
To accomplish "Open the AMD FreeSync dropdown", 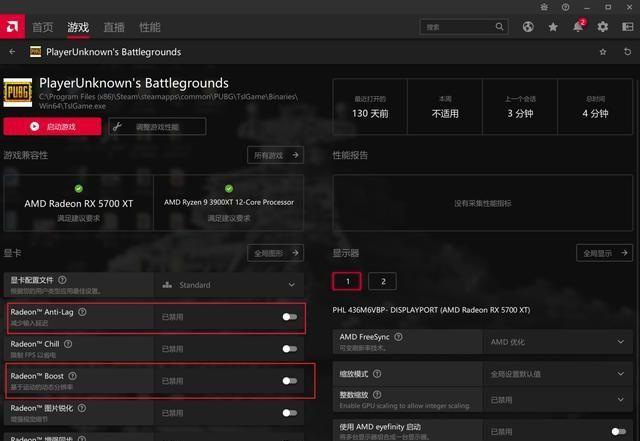I will (x=558, y=342).
